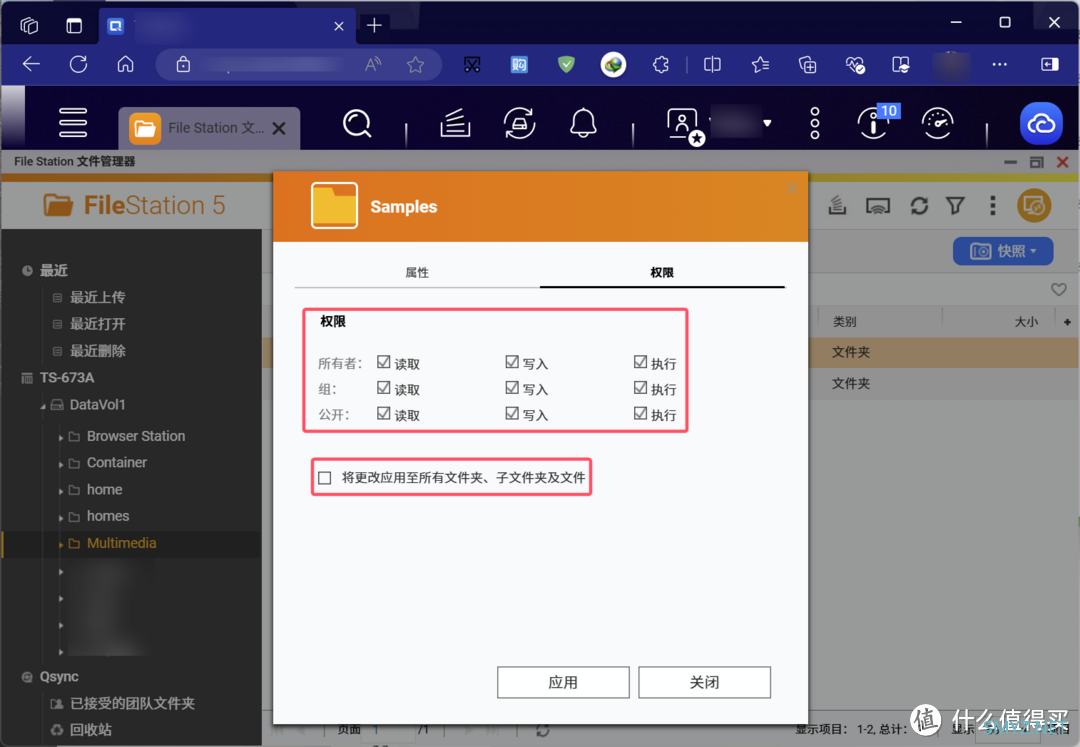Switch to the 权限 tab
The image size is (1080, 747).
662,273
